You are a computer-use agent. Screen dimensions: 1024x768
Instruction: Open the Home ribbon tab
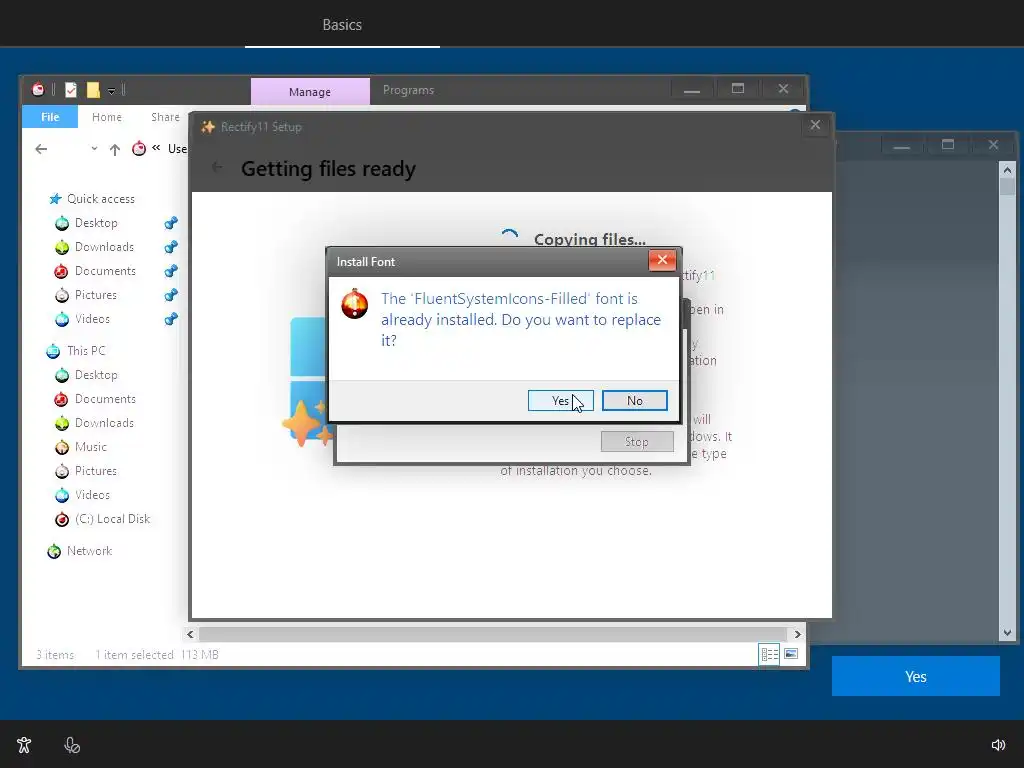[x=106, y=117]
